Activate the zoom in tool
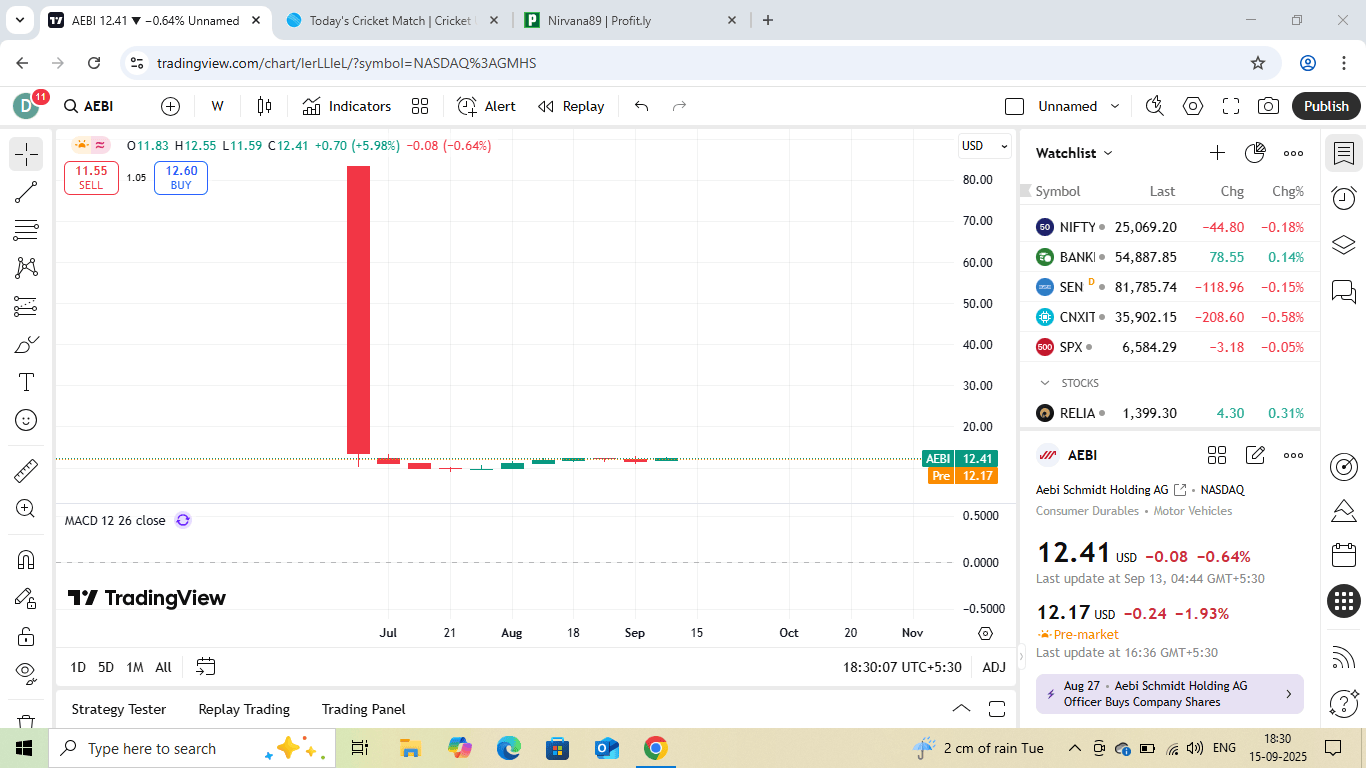The height and width of the screenshot is (768, 1366). point(26,508)
